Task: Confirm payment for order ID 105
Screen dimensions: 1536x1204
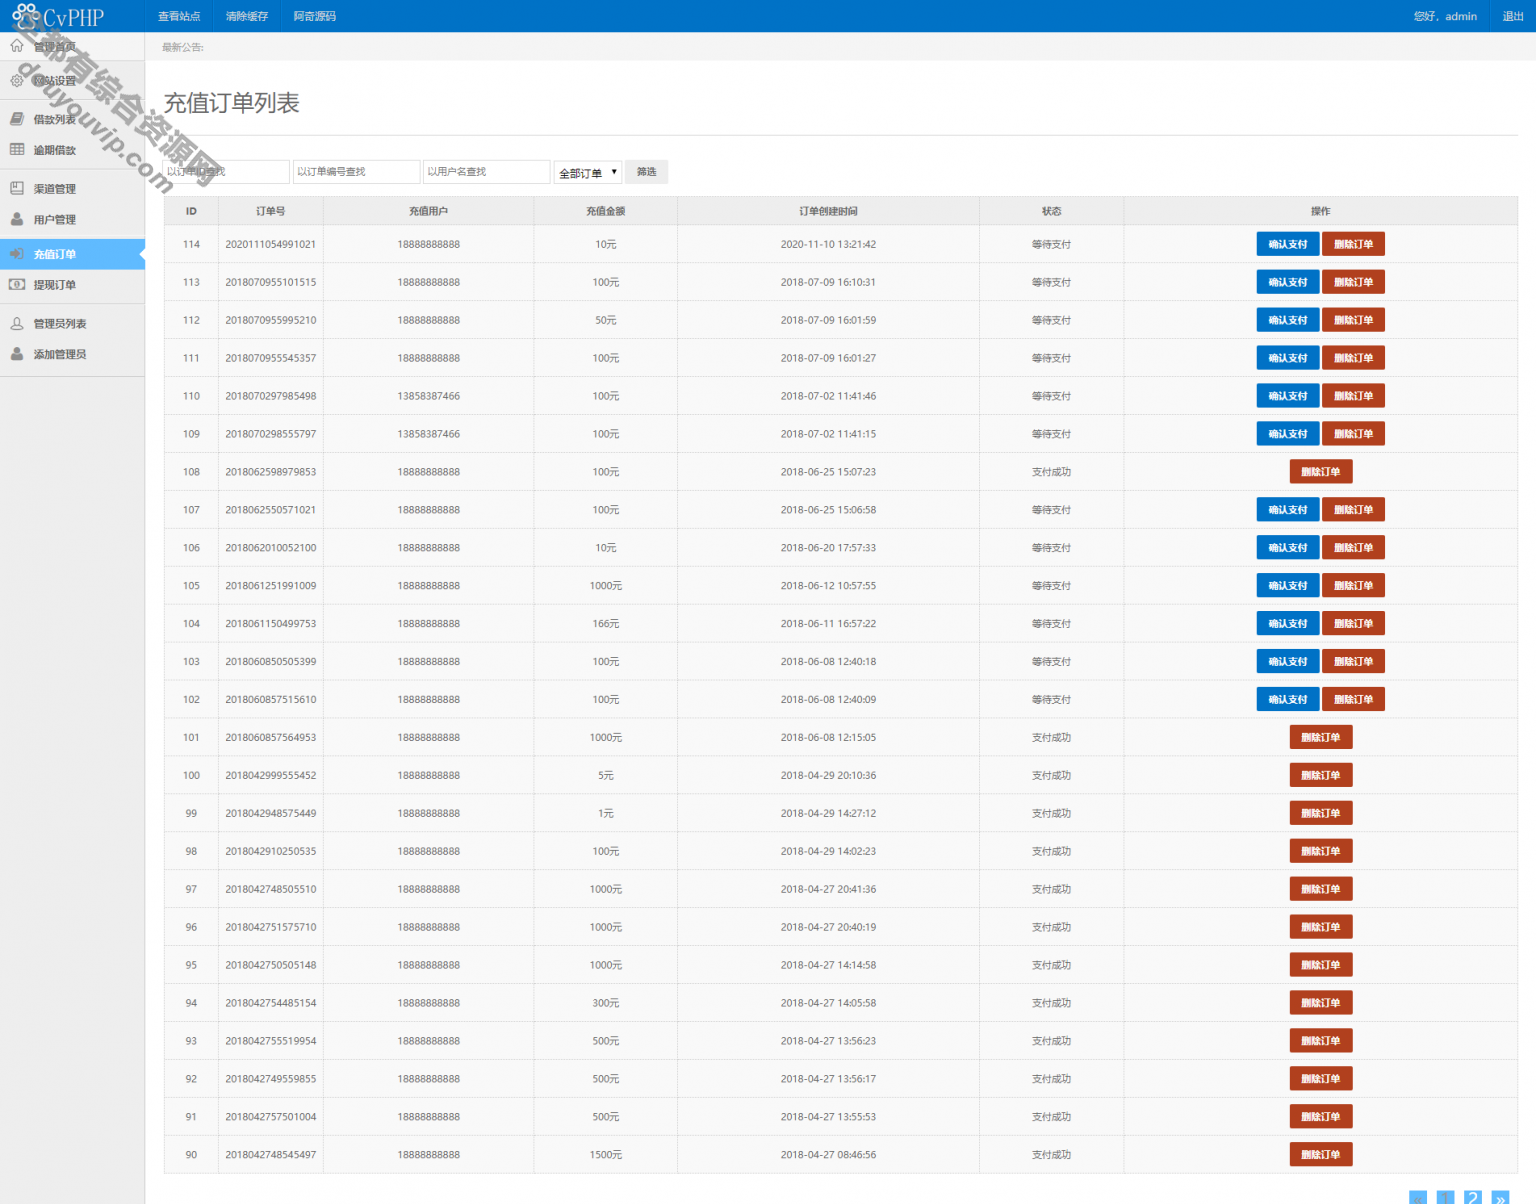Action: click(x=1288, y=586)
